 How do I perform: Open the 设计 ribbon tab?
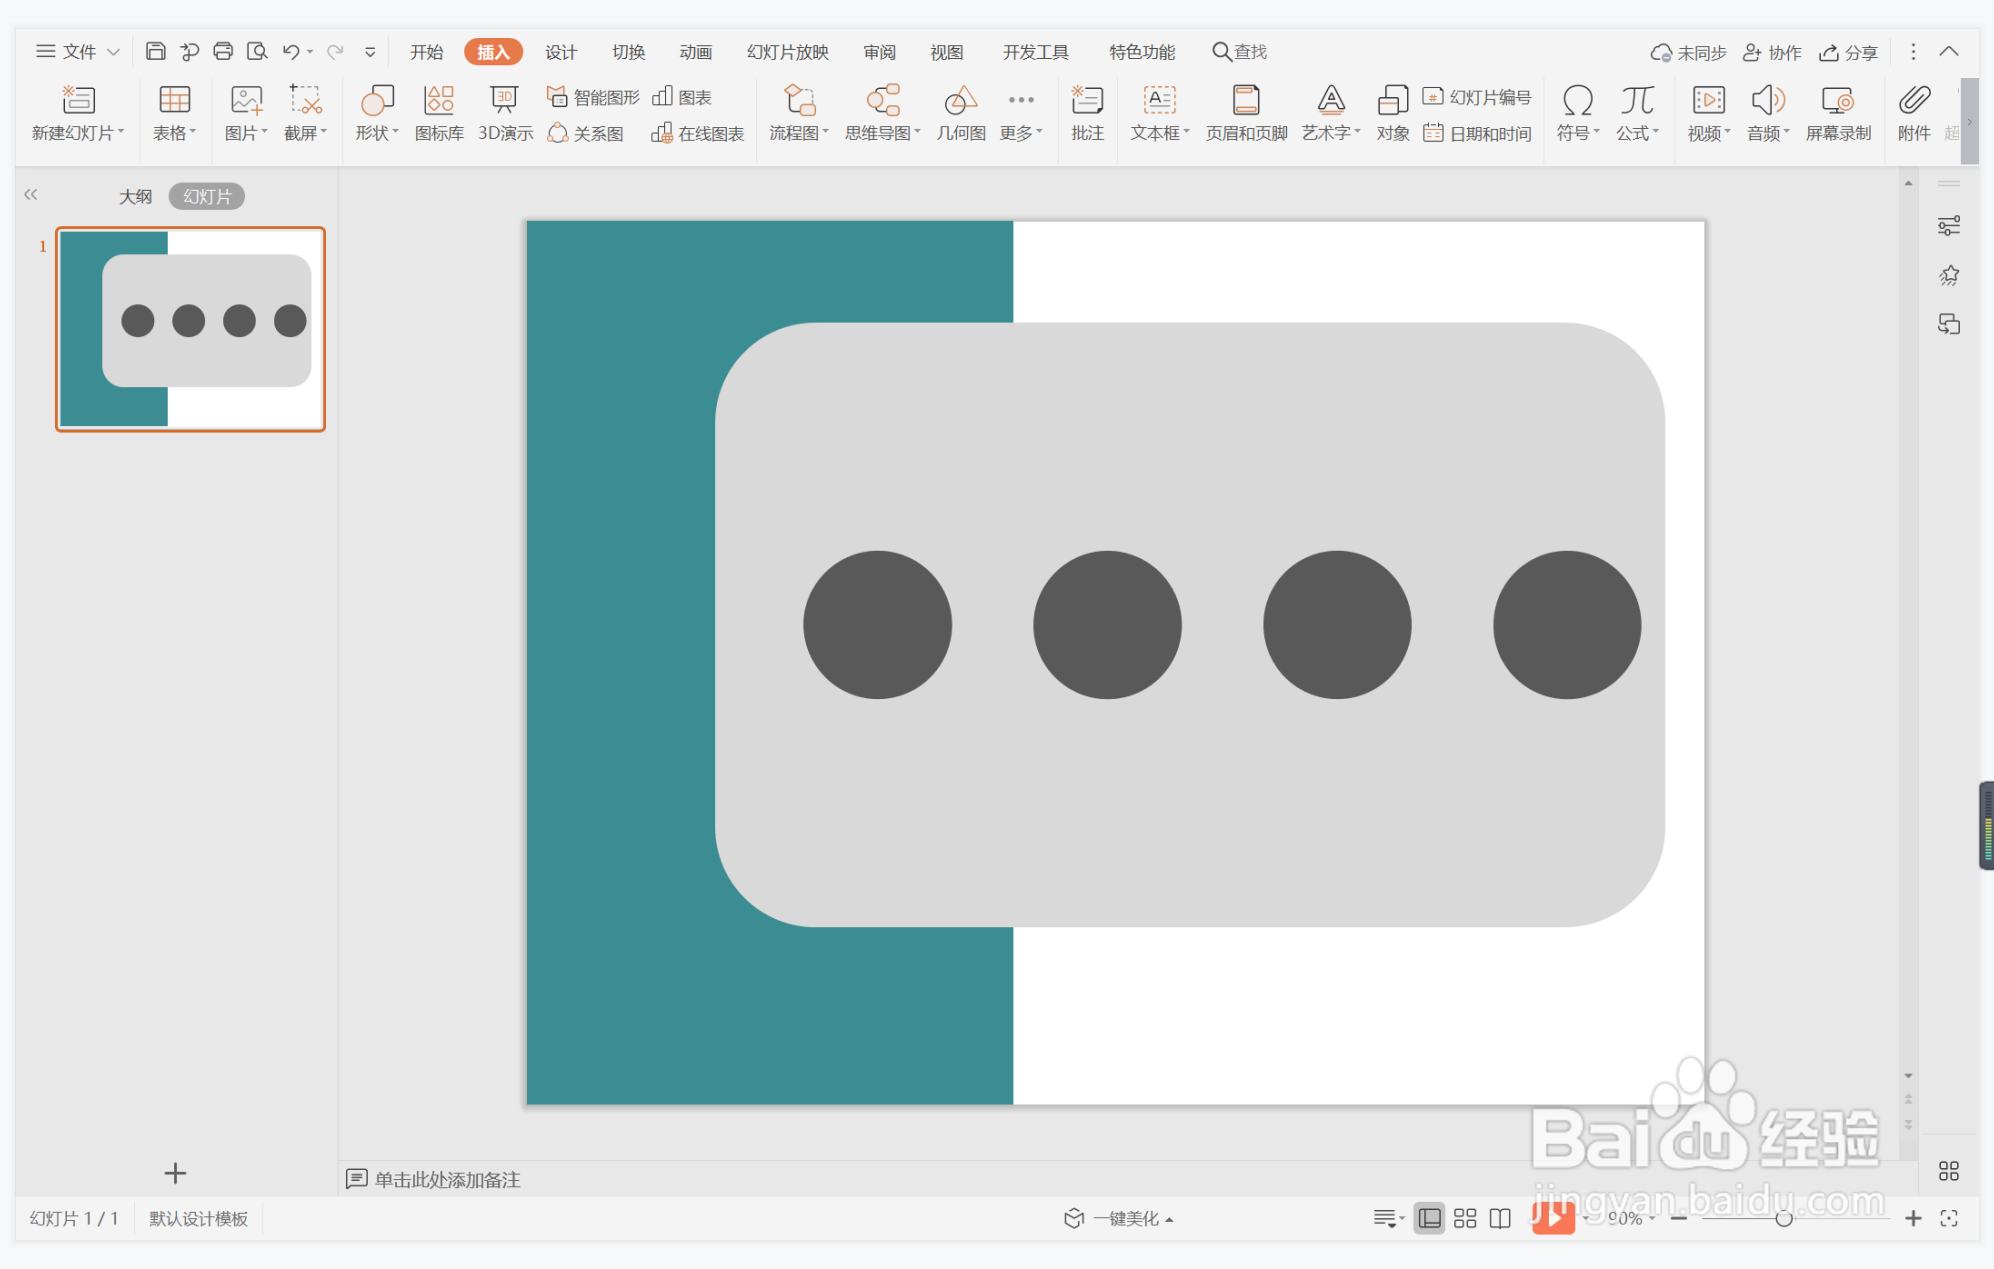[x=560, y=52]
